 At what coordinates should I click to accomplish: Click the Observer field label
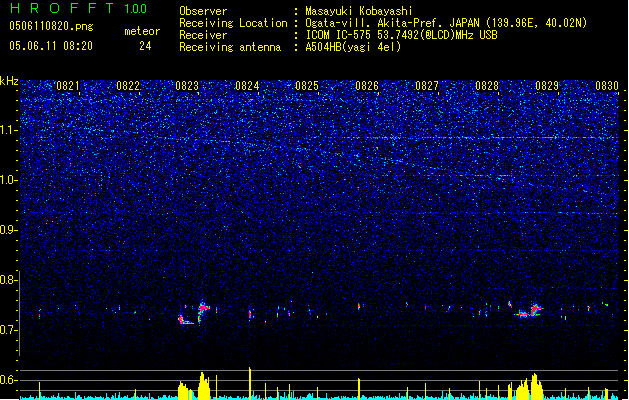tap(203, 11)
